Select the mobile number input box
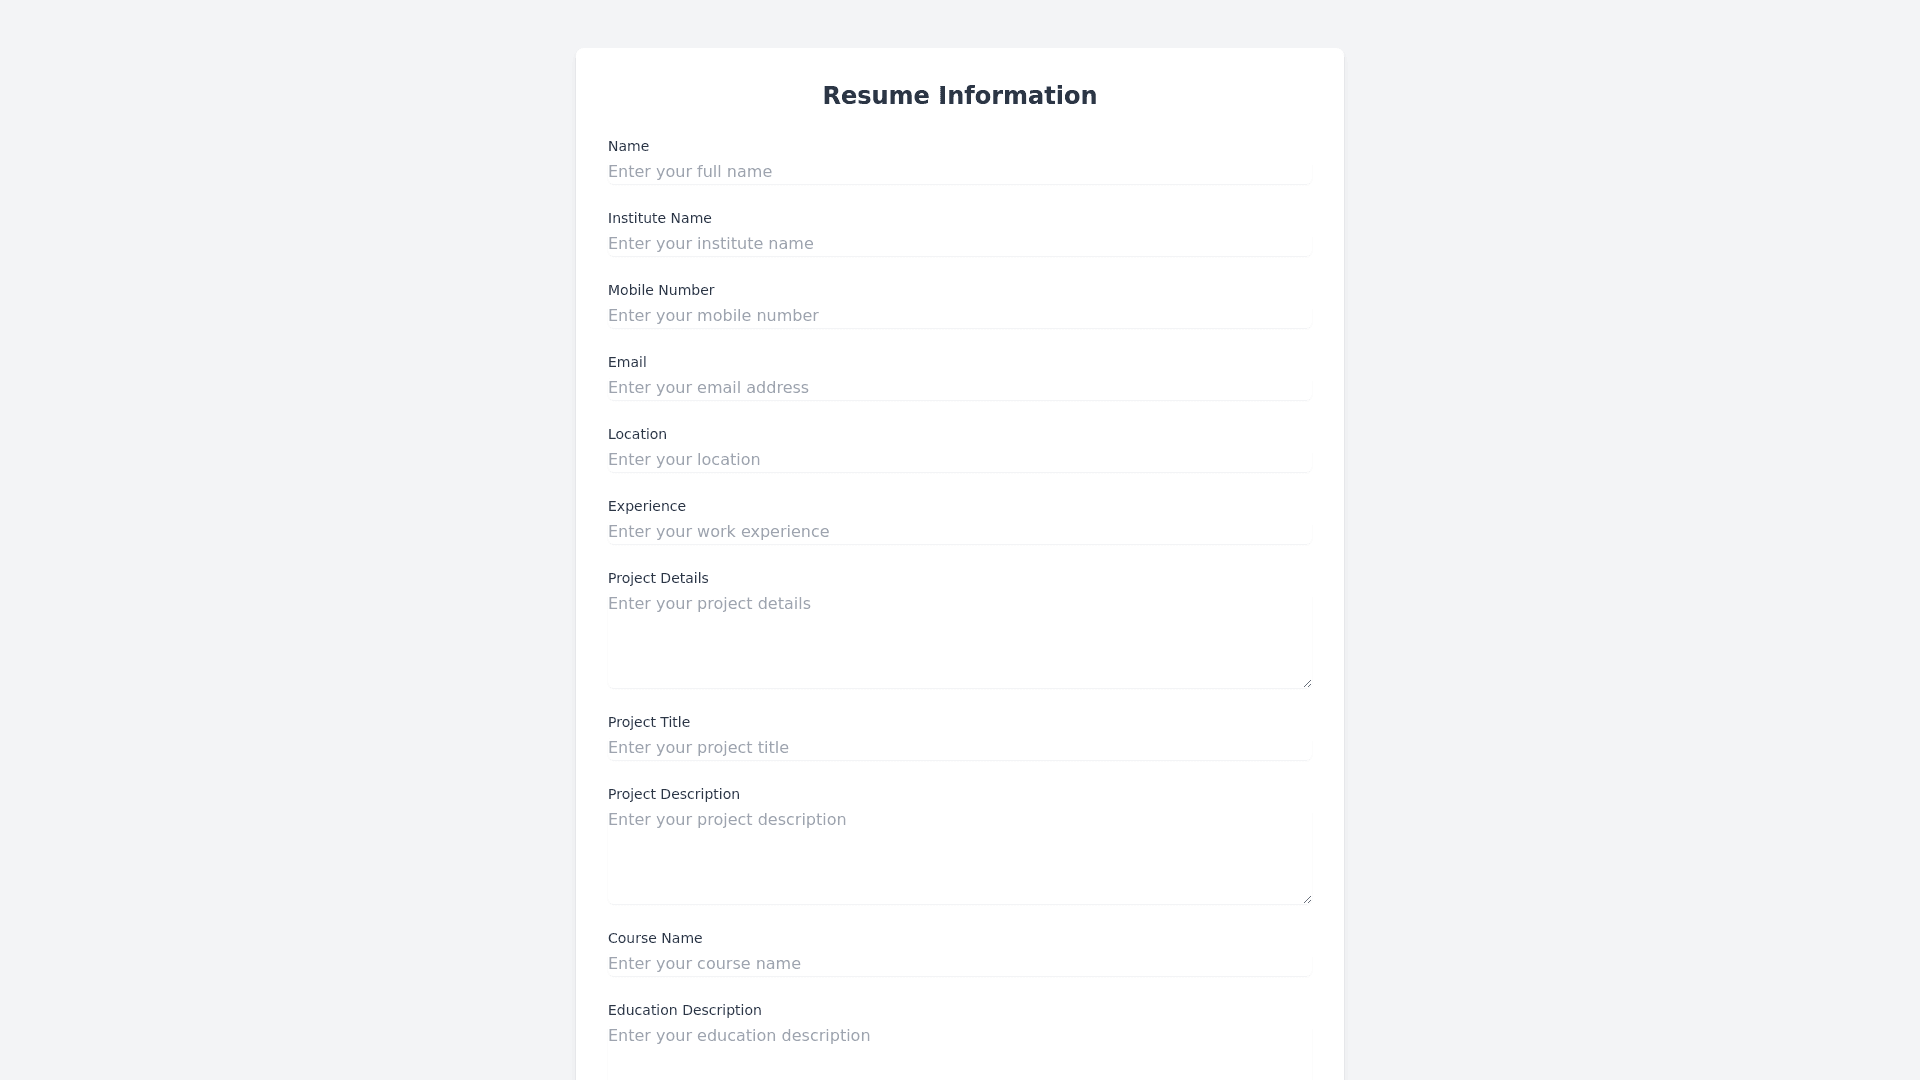 (959, 316)
